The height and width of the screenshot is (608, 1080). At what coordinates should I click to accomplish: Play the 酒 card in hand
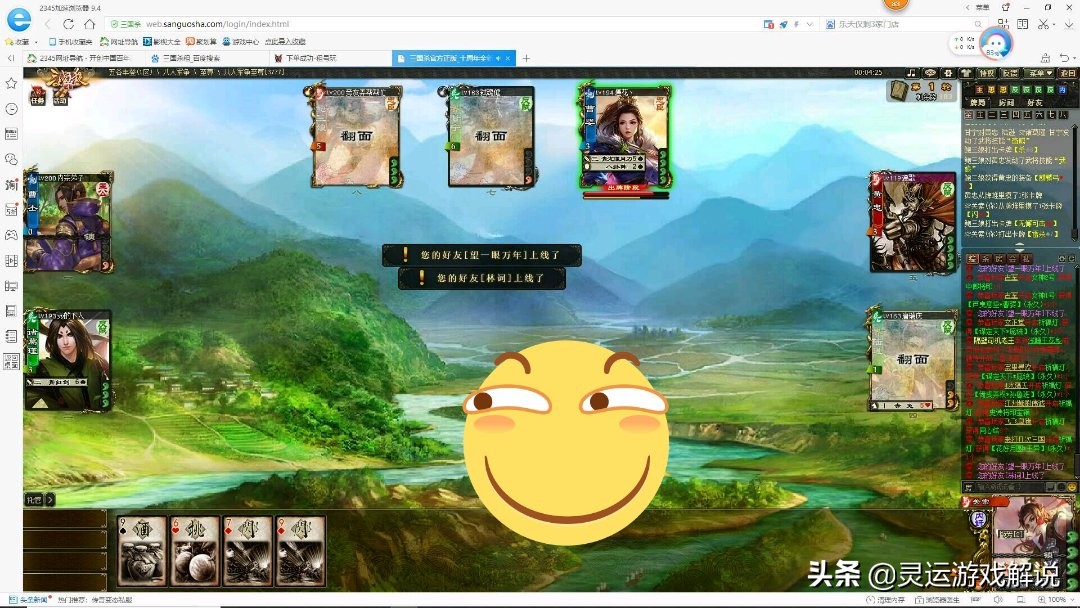point(141,552)
